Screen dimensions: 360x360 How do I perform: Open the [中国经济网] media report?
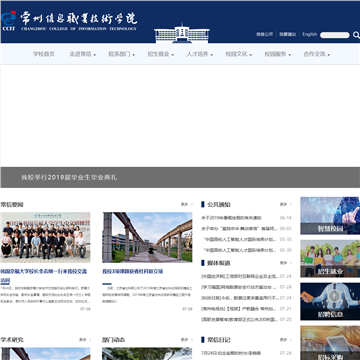click(239, 276)
